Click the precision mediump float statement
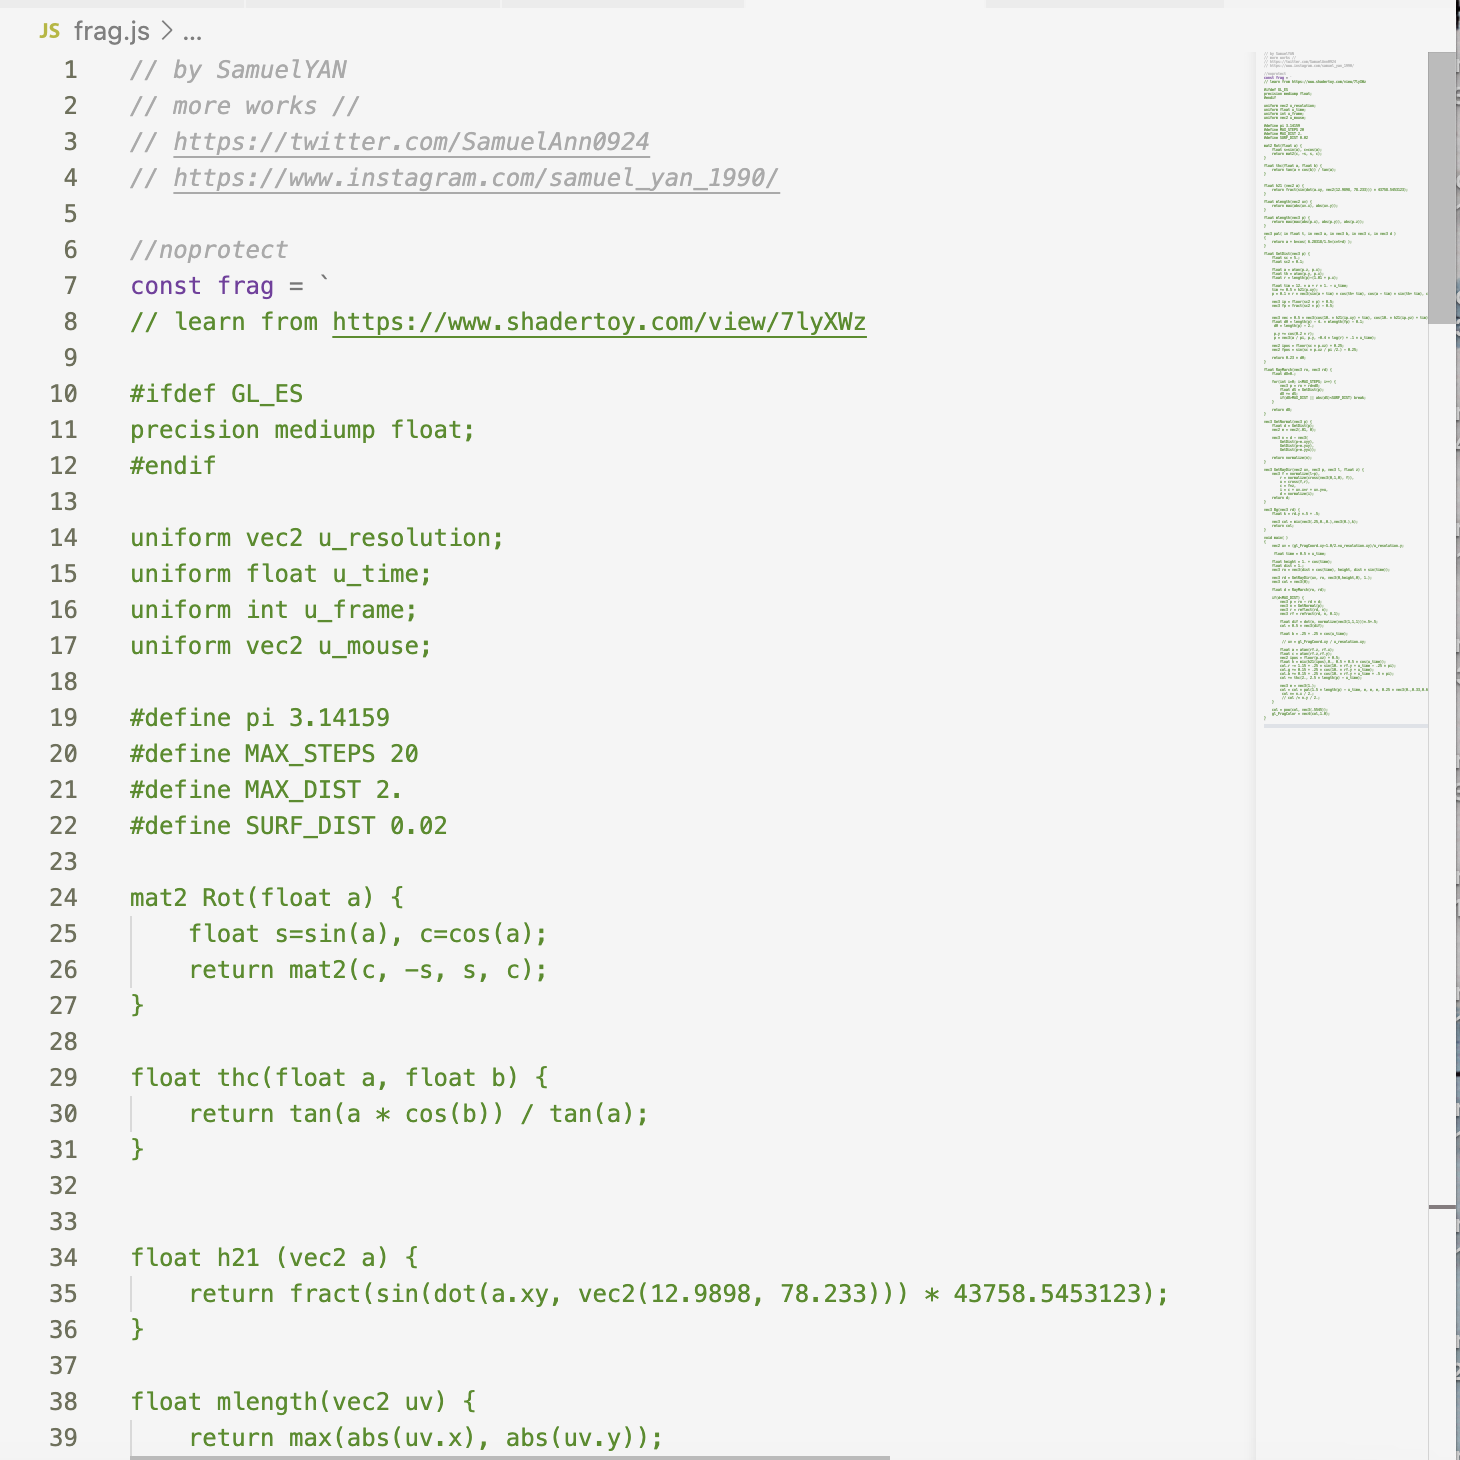The image size is (1460, 1460). pyautogui.click(x=300, y=429)
